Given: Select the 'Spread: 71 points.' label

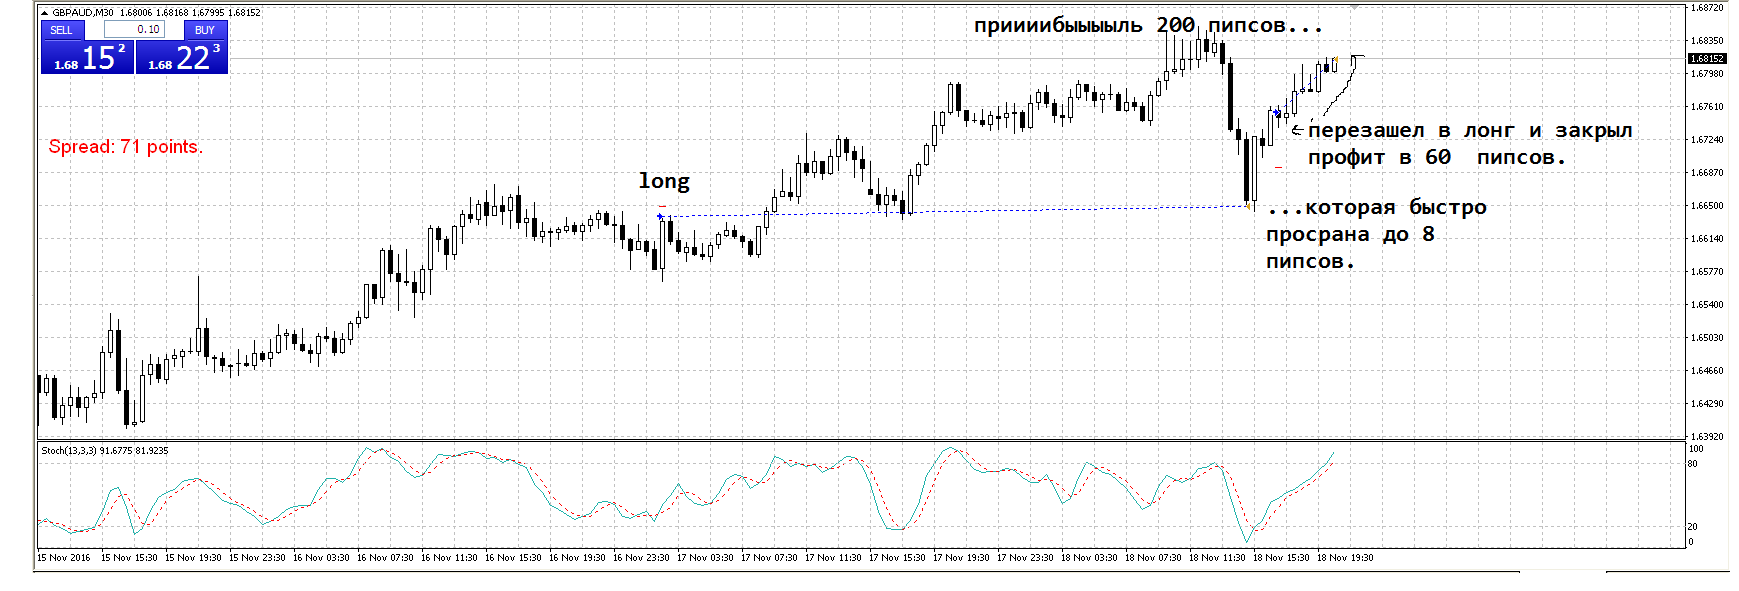Looking at the screenshot, I should point(125,147).
